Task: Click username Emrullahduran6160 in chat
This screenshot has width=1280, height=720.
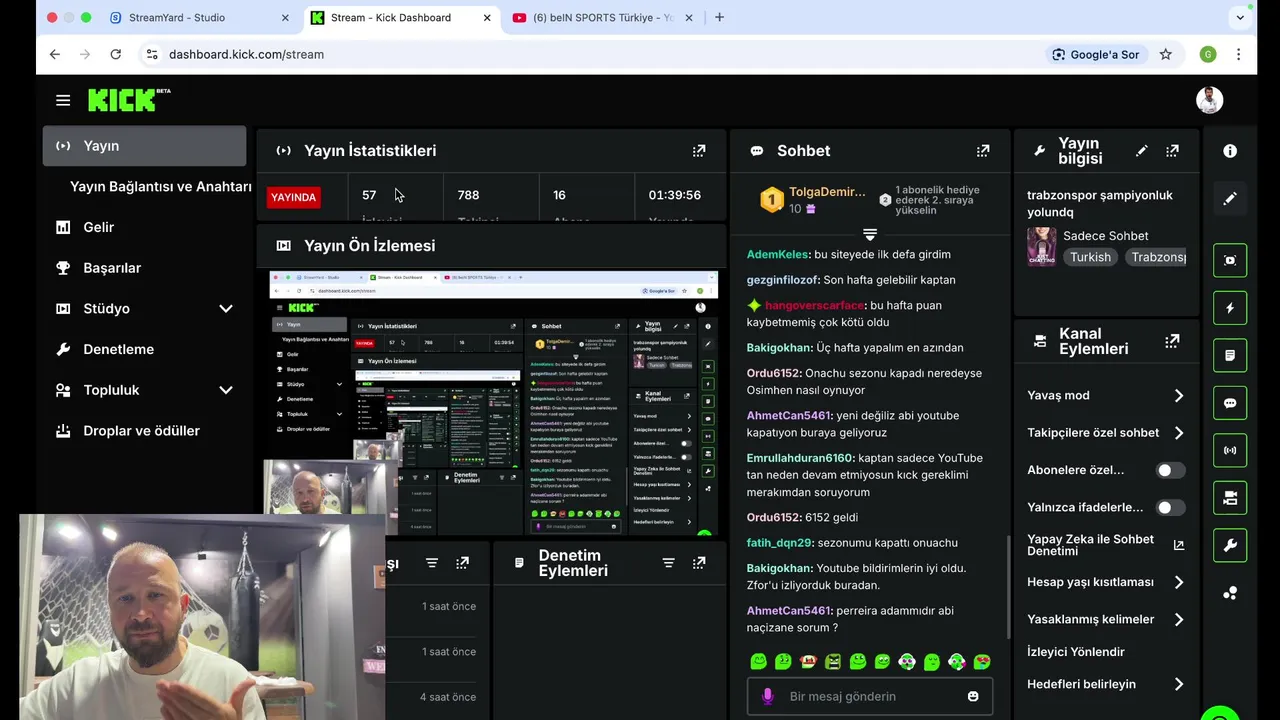Action: tap(800, 458)
